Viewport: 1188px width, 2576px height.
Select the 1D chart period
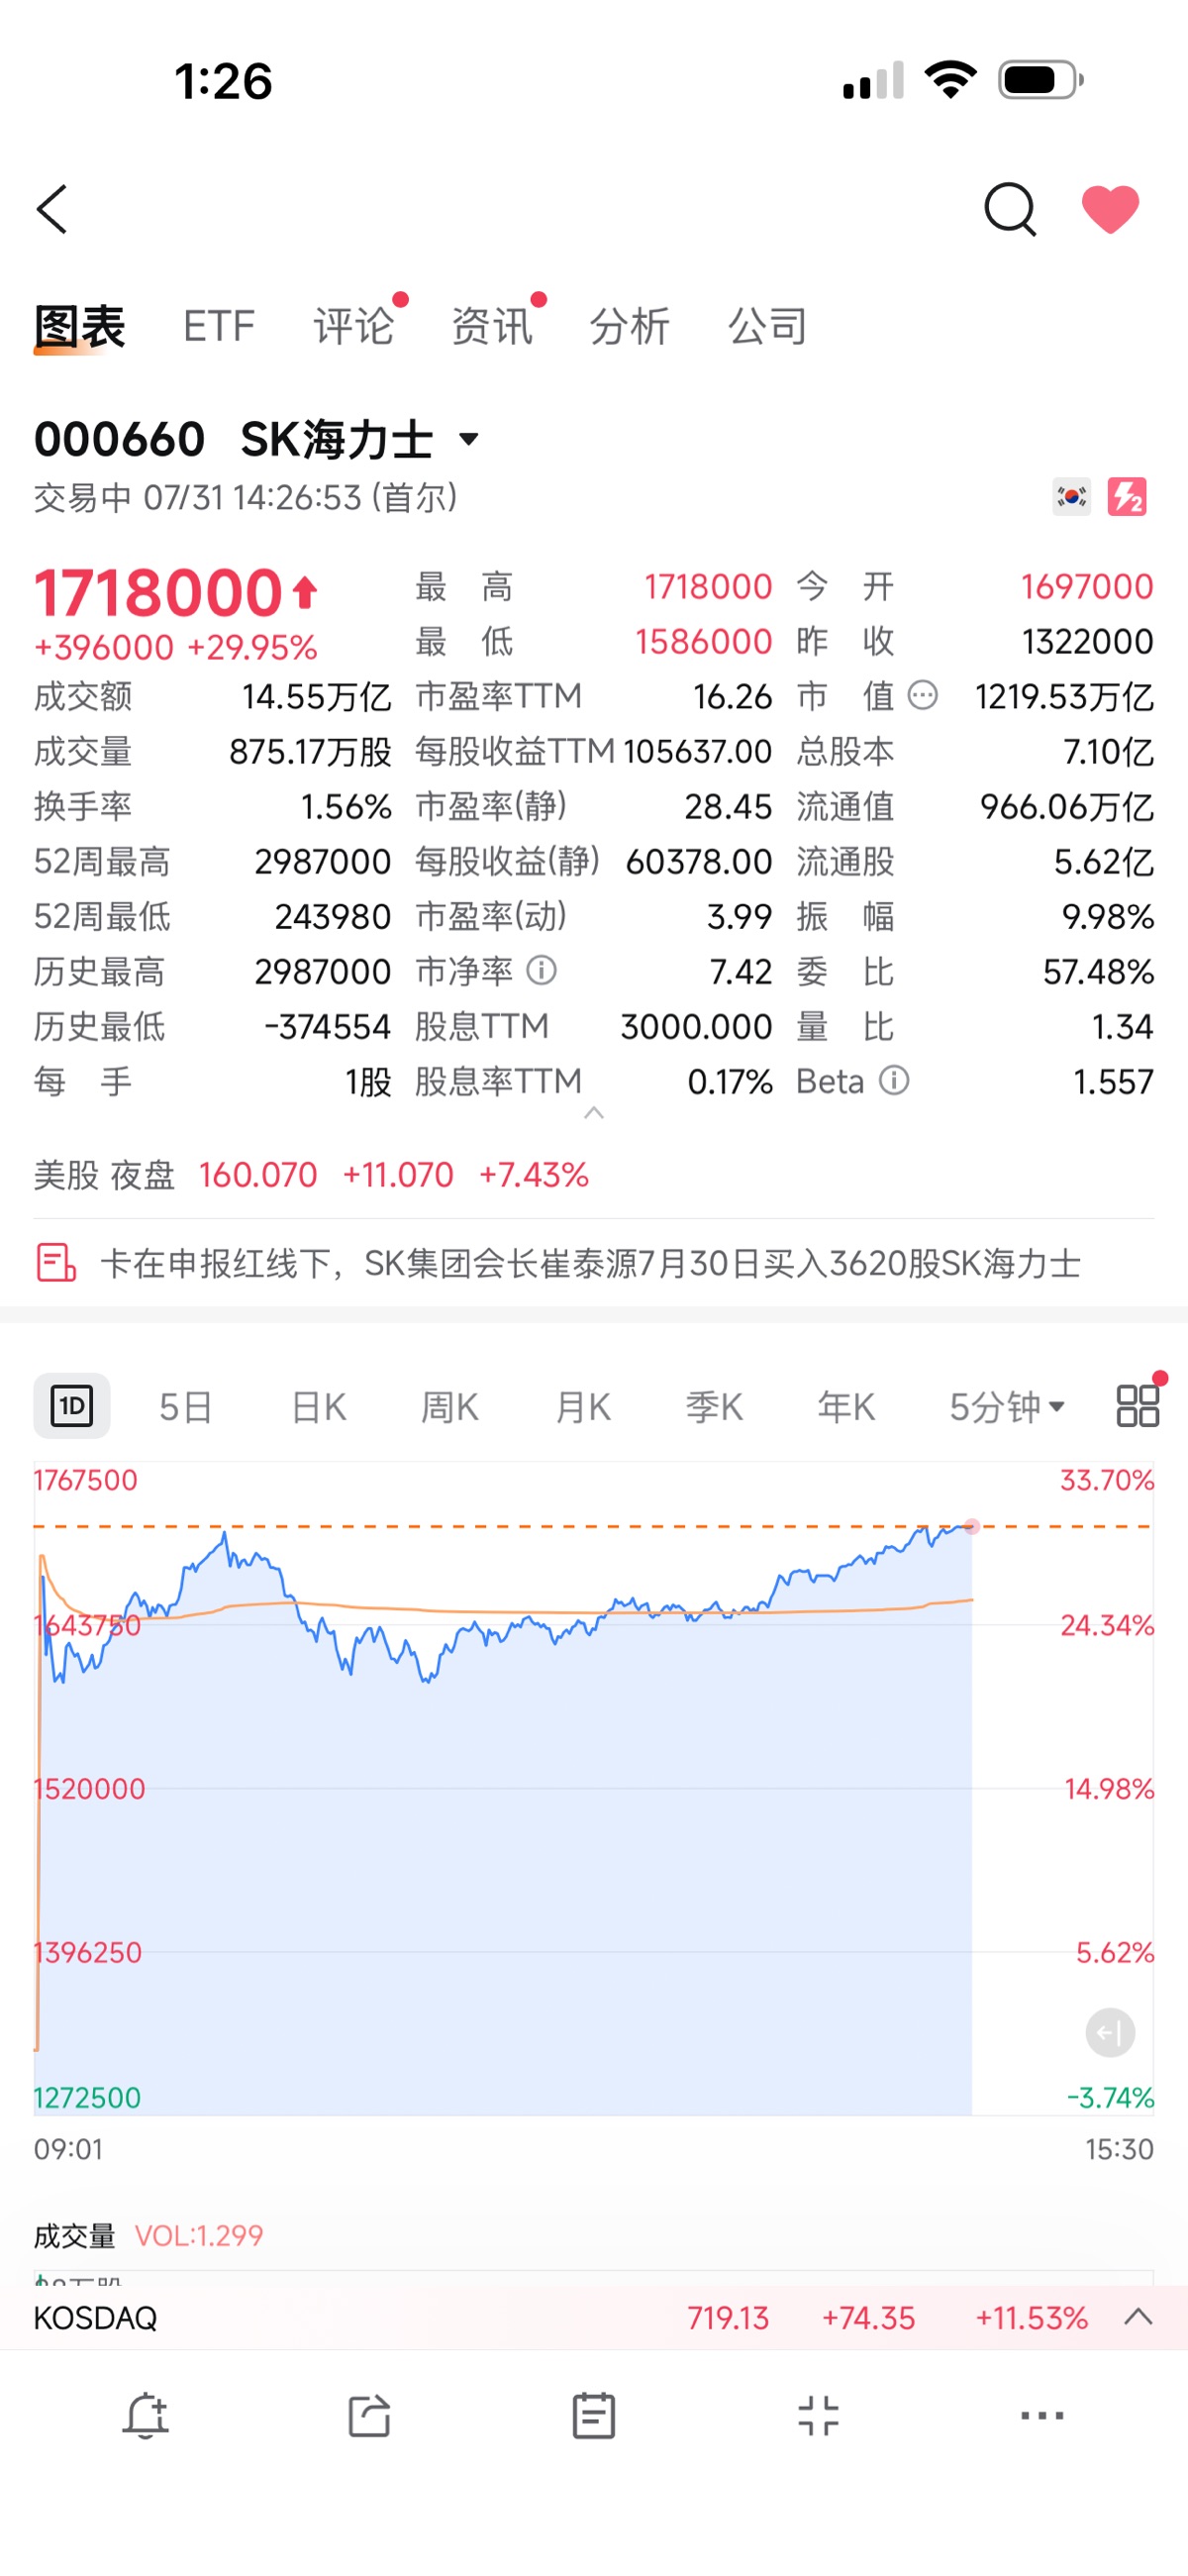pos(72,1406)
